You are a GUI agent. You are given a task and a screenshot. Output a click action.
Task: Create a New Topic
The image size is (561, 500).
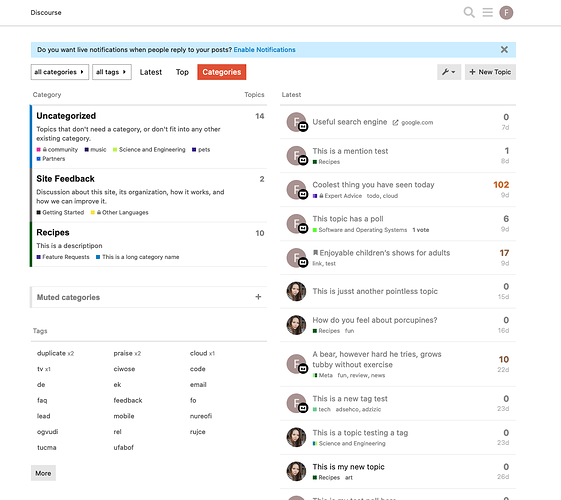[490, 72]
